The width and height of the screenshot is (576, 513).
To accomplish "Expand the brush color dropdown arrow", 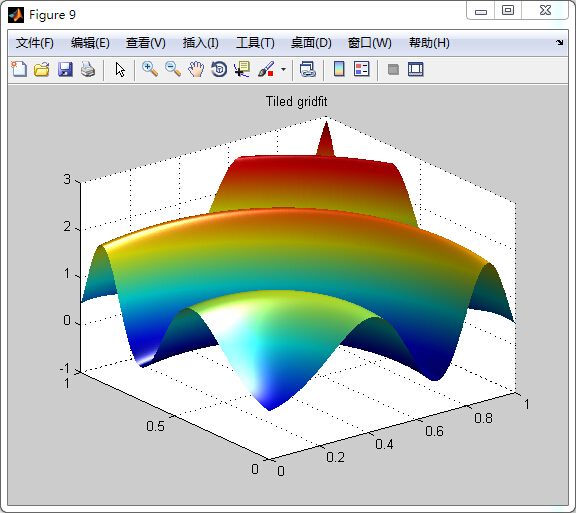I will click(x=283, y=69).
